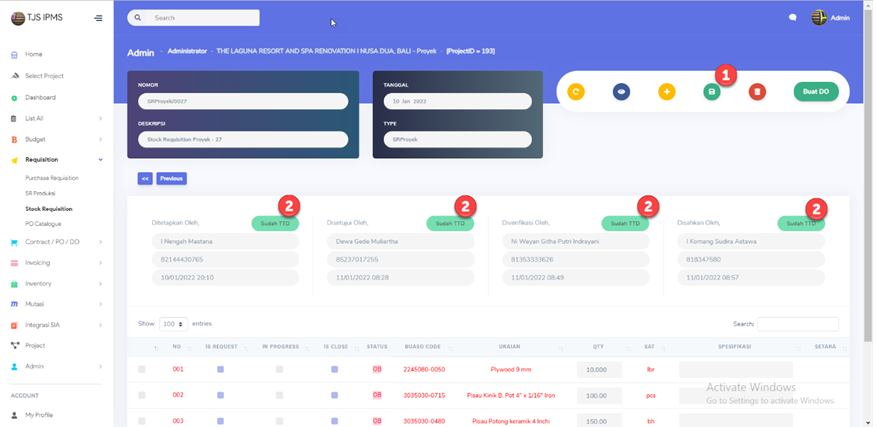Click the blue eye view icon
This screenshot has width=877, height=427.
[621, 92]
